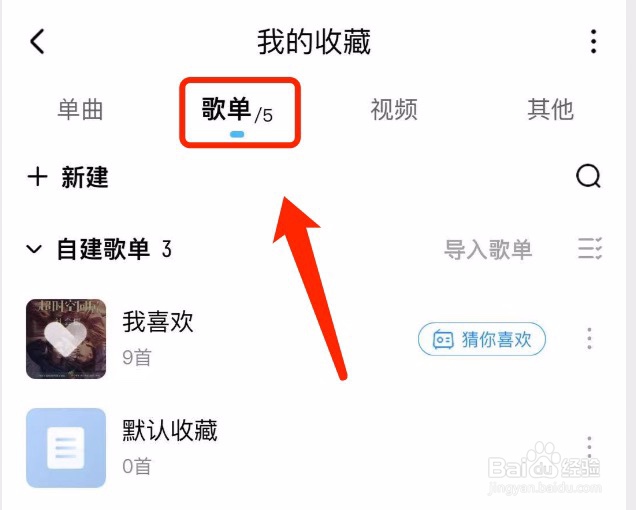The height and width of the screenshot is (510, 636).
Task: Tap the search magnifier icon
Action: (x=589, y=177)
